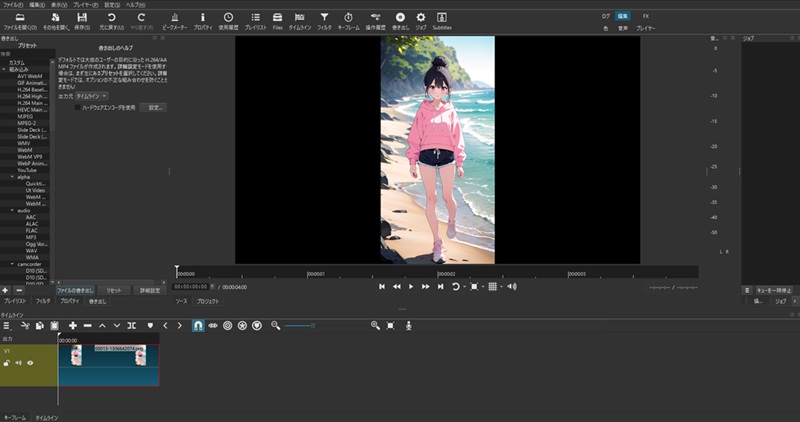Select the image clip on track V1

click(108, 363)
